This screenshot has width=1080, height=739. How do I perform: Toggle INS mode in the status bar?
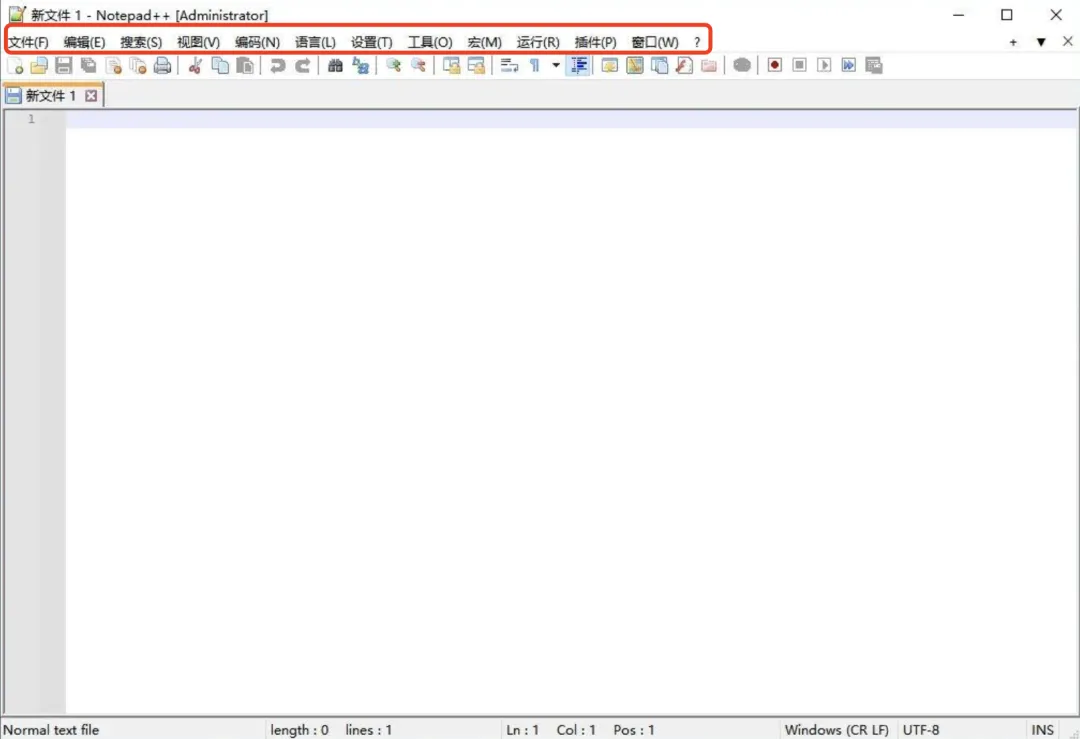coord(1042,730)
